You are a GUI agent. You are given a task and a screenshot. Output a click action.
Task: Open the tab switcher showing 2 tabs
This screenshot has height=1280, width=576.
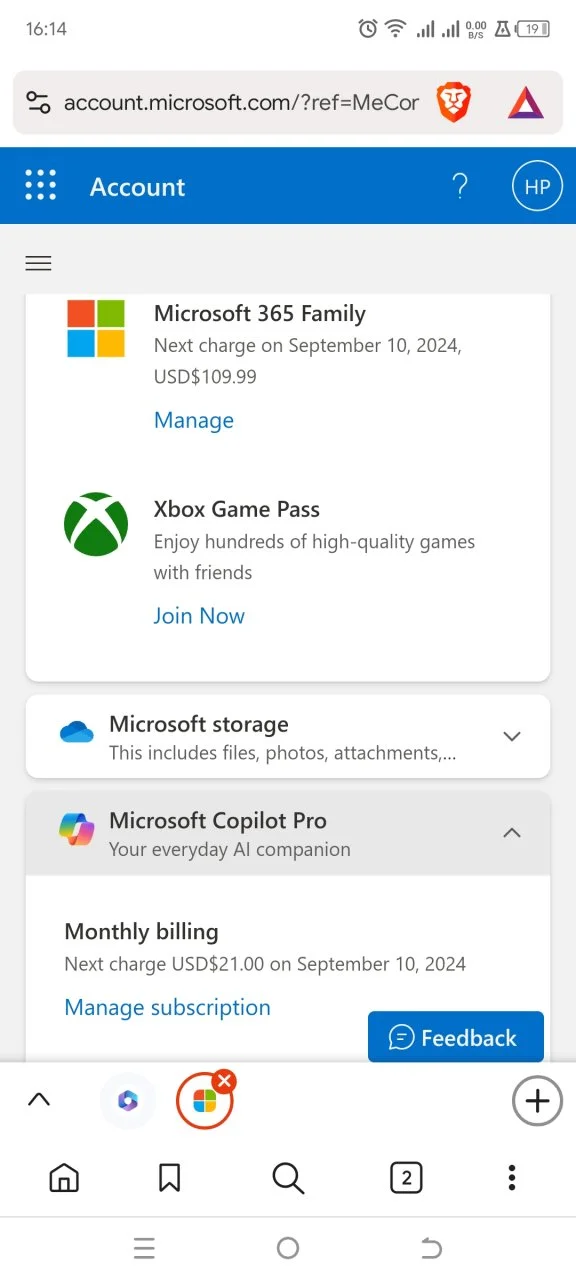coord(406,1178)
